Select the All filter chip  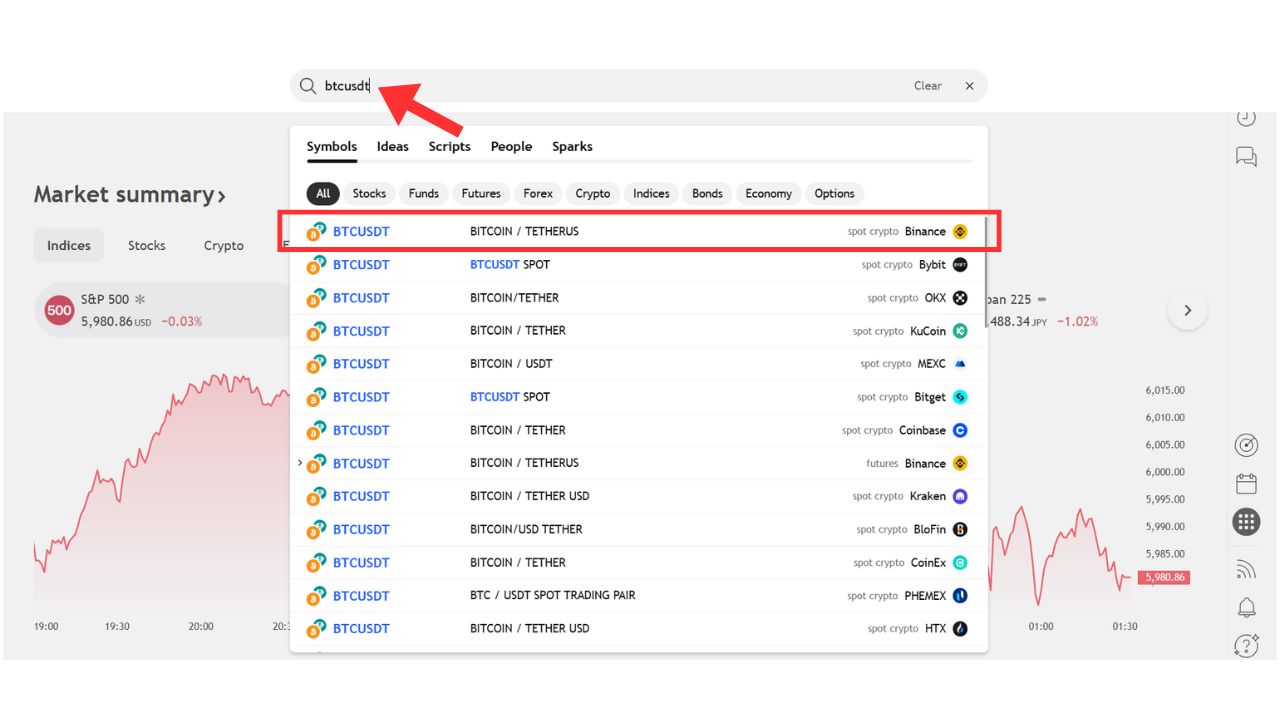(x=323, y=193)
